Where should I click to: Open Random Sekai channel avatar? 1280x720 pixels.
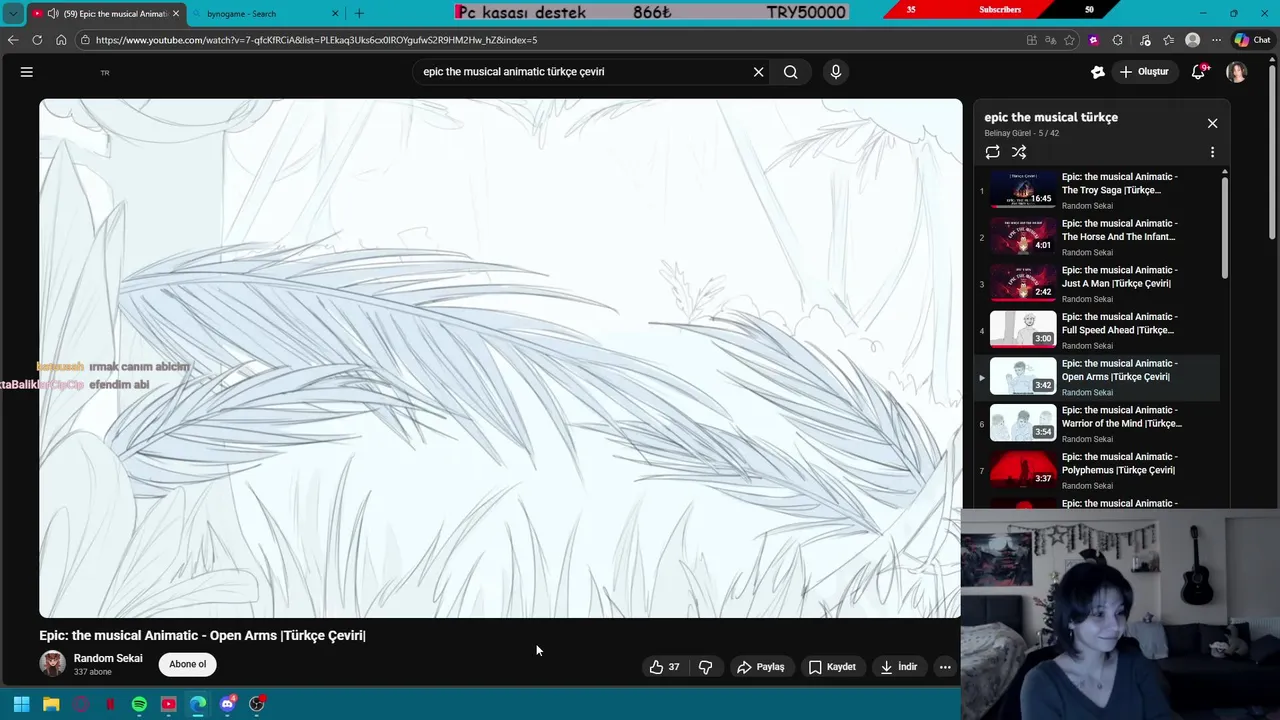[52, 663]
